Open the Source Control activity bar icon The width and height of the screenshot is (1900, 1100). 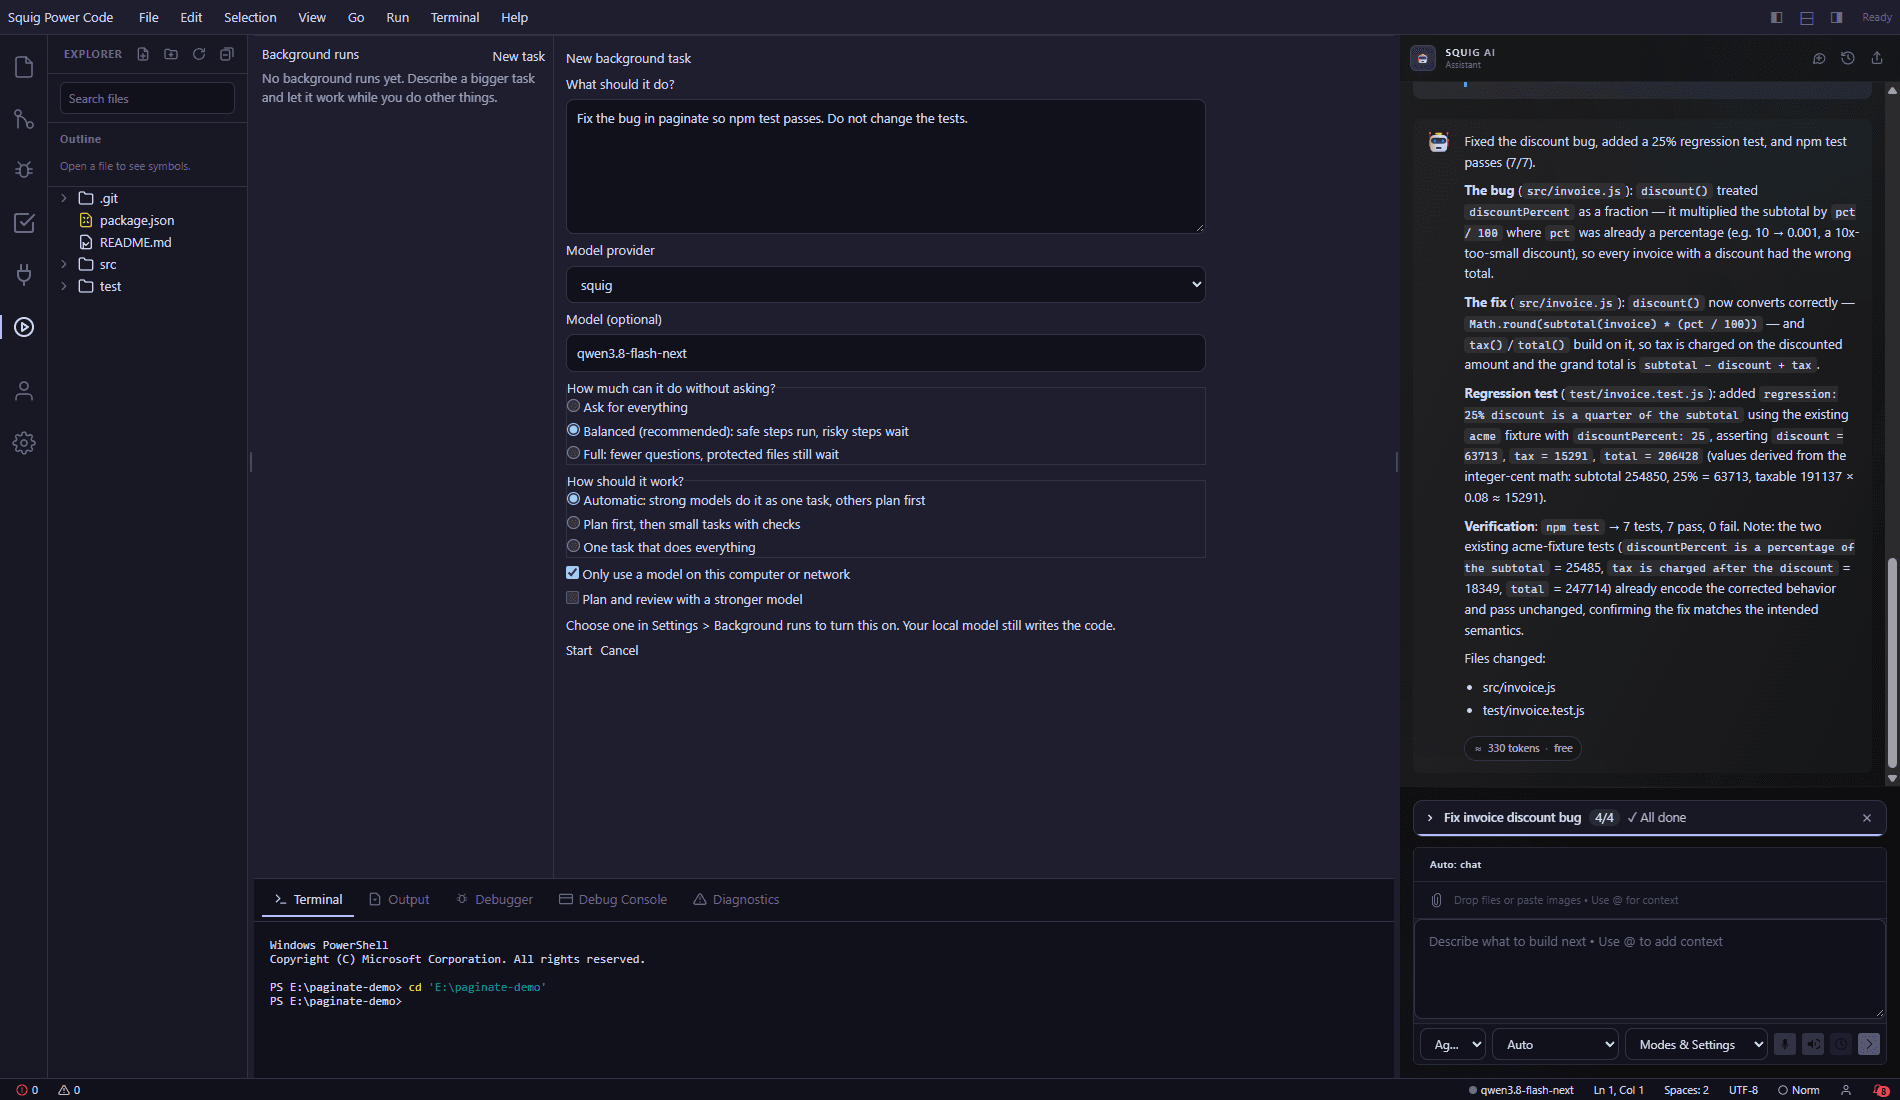coord(24,119)
